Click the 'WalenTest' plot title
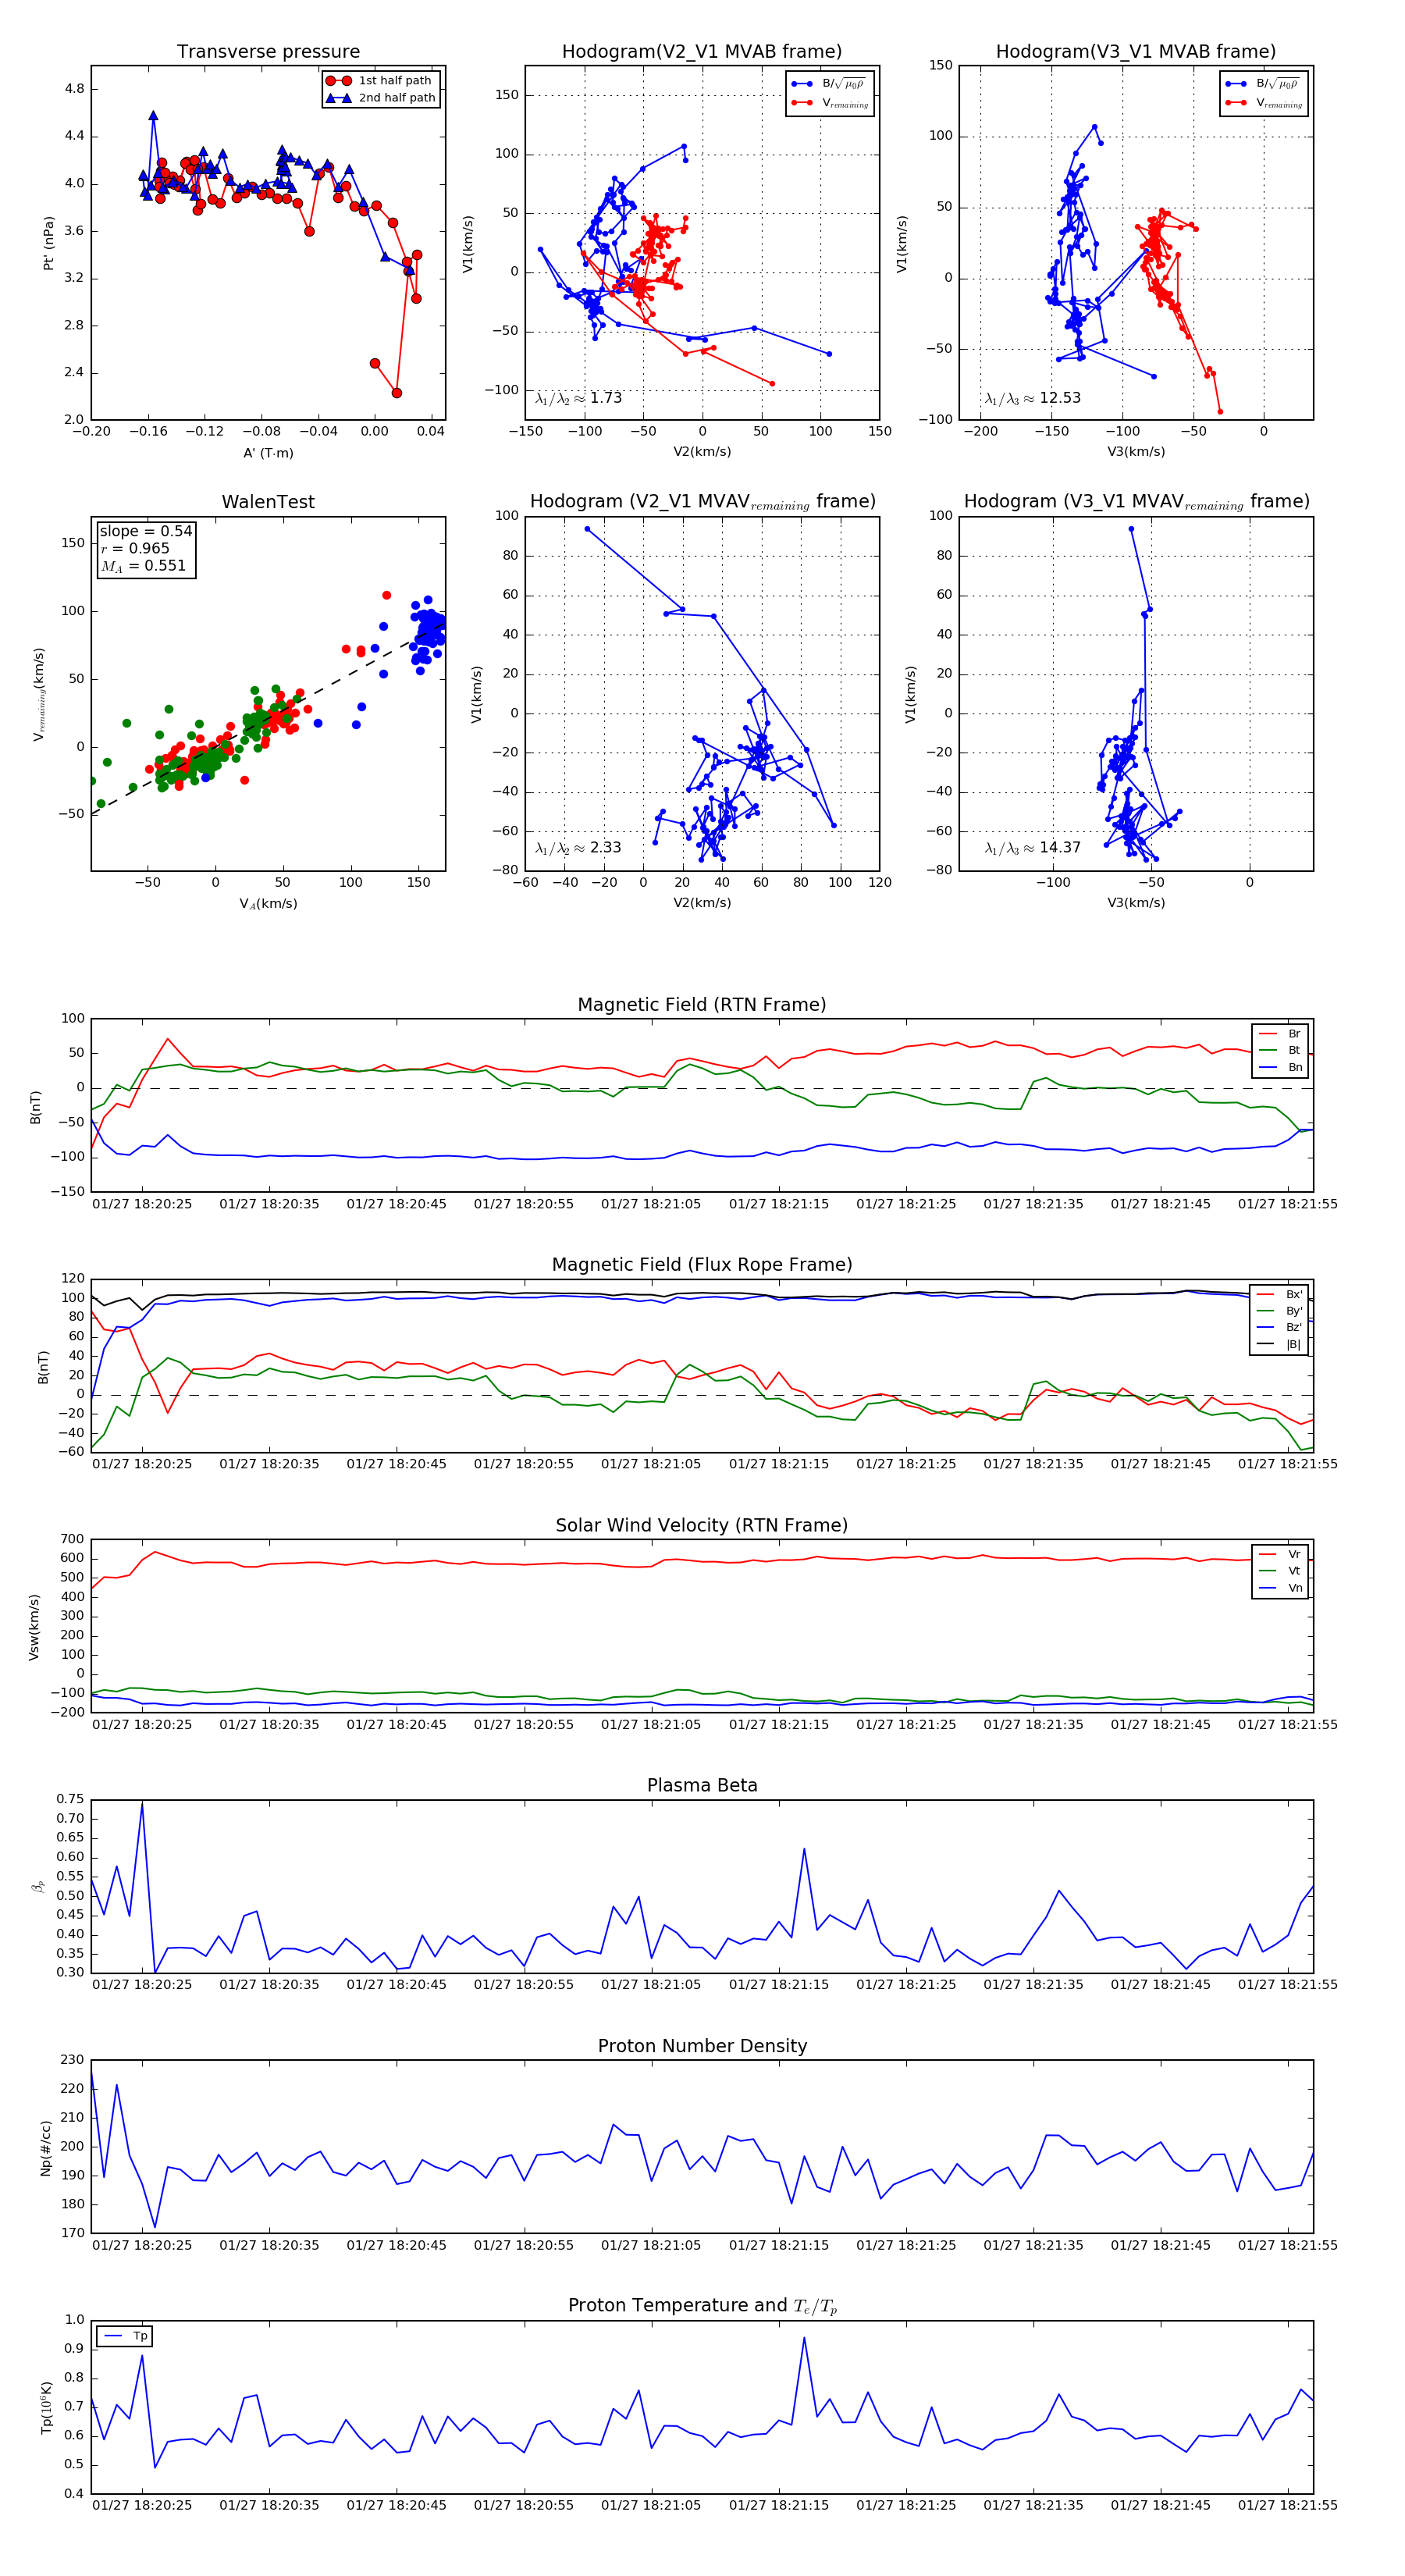The width and height of the screenshot is (1405, 2576). pyautogui.click(x=268, y=502)
